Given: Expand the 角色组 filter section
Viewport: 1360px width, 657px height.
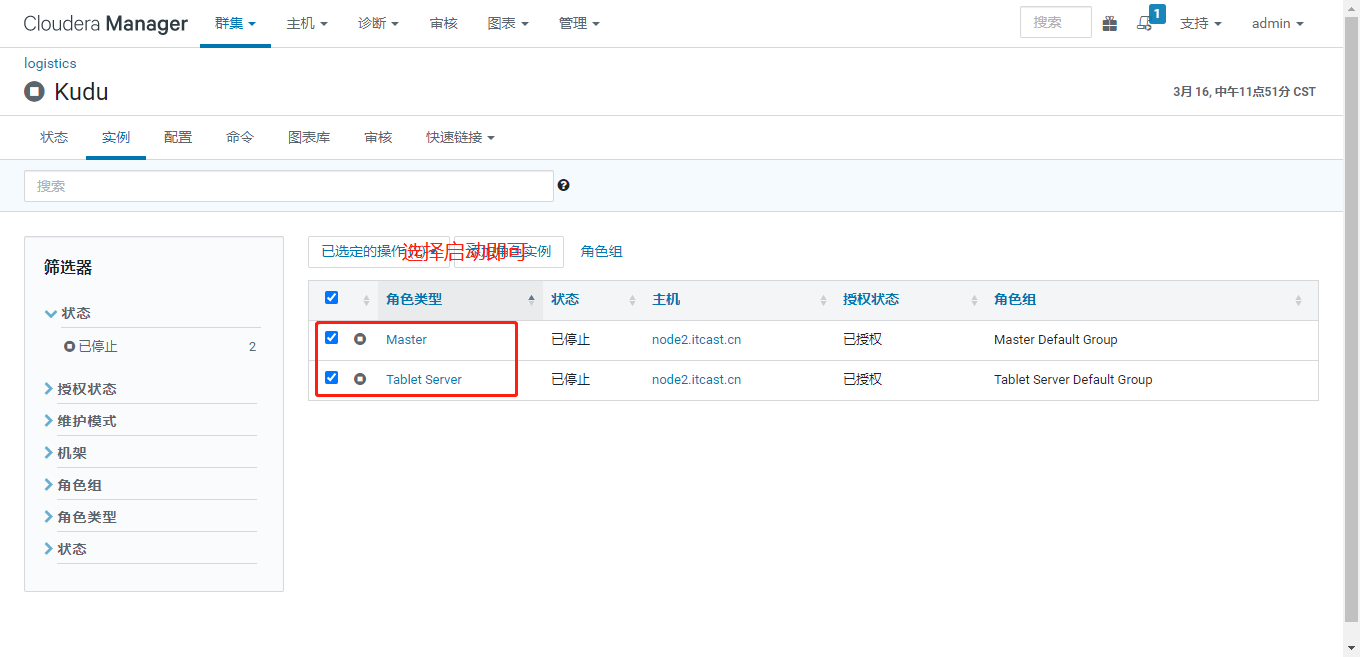Looking at the screenshot, I should pyautogui.click(x=74, y=485).
